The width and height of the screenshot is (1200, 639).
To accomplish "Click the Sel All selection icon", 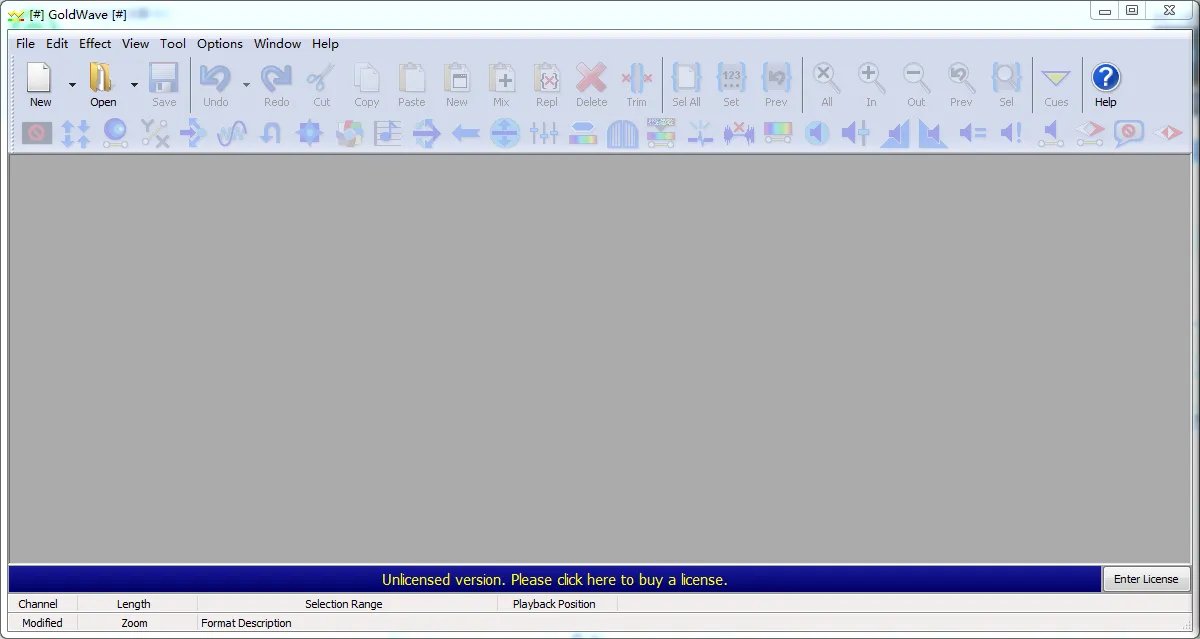I will coord(686,79).
